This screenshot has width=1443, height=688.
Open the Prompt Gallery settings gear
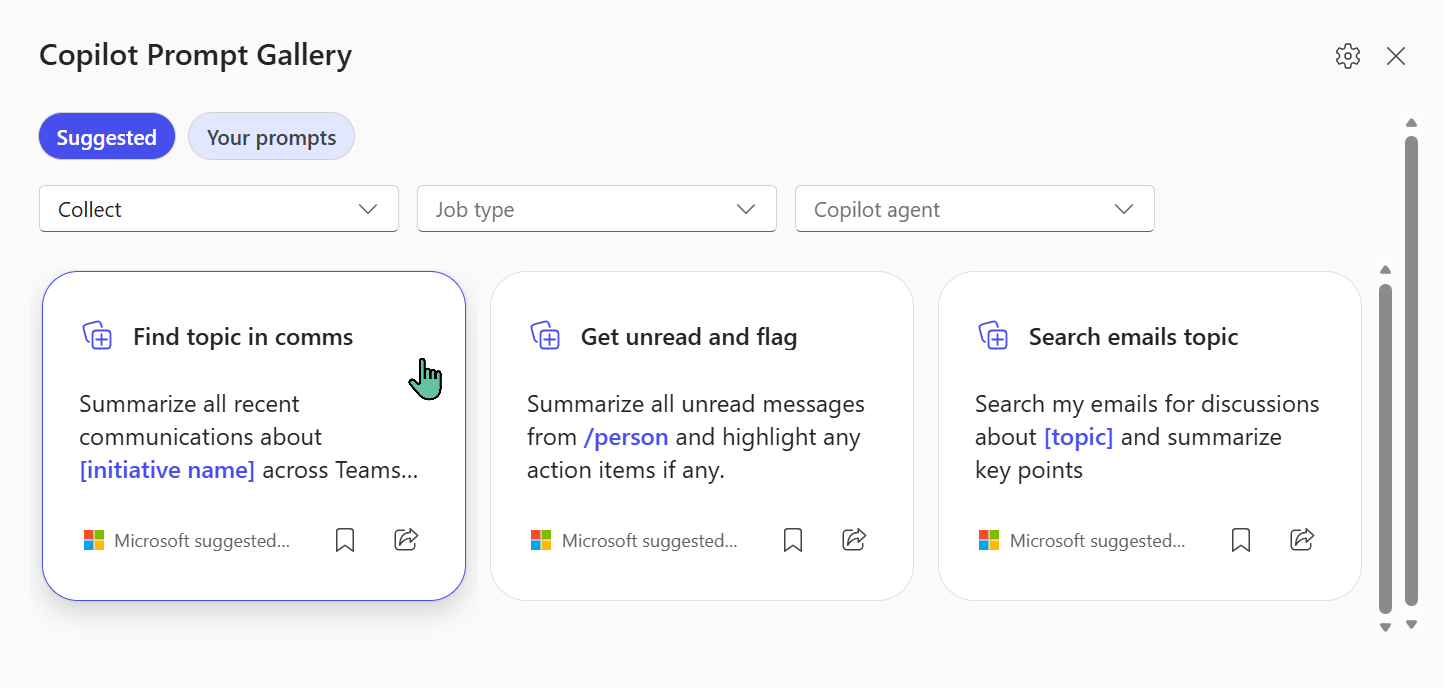1347,56
